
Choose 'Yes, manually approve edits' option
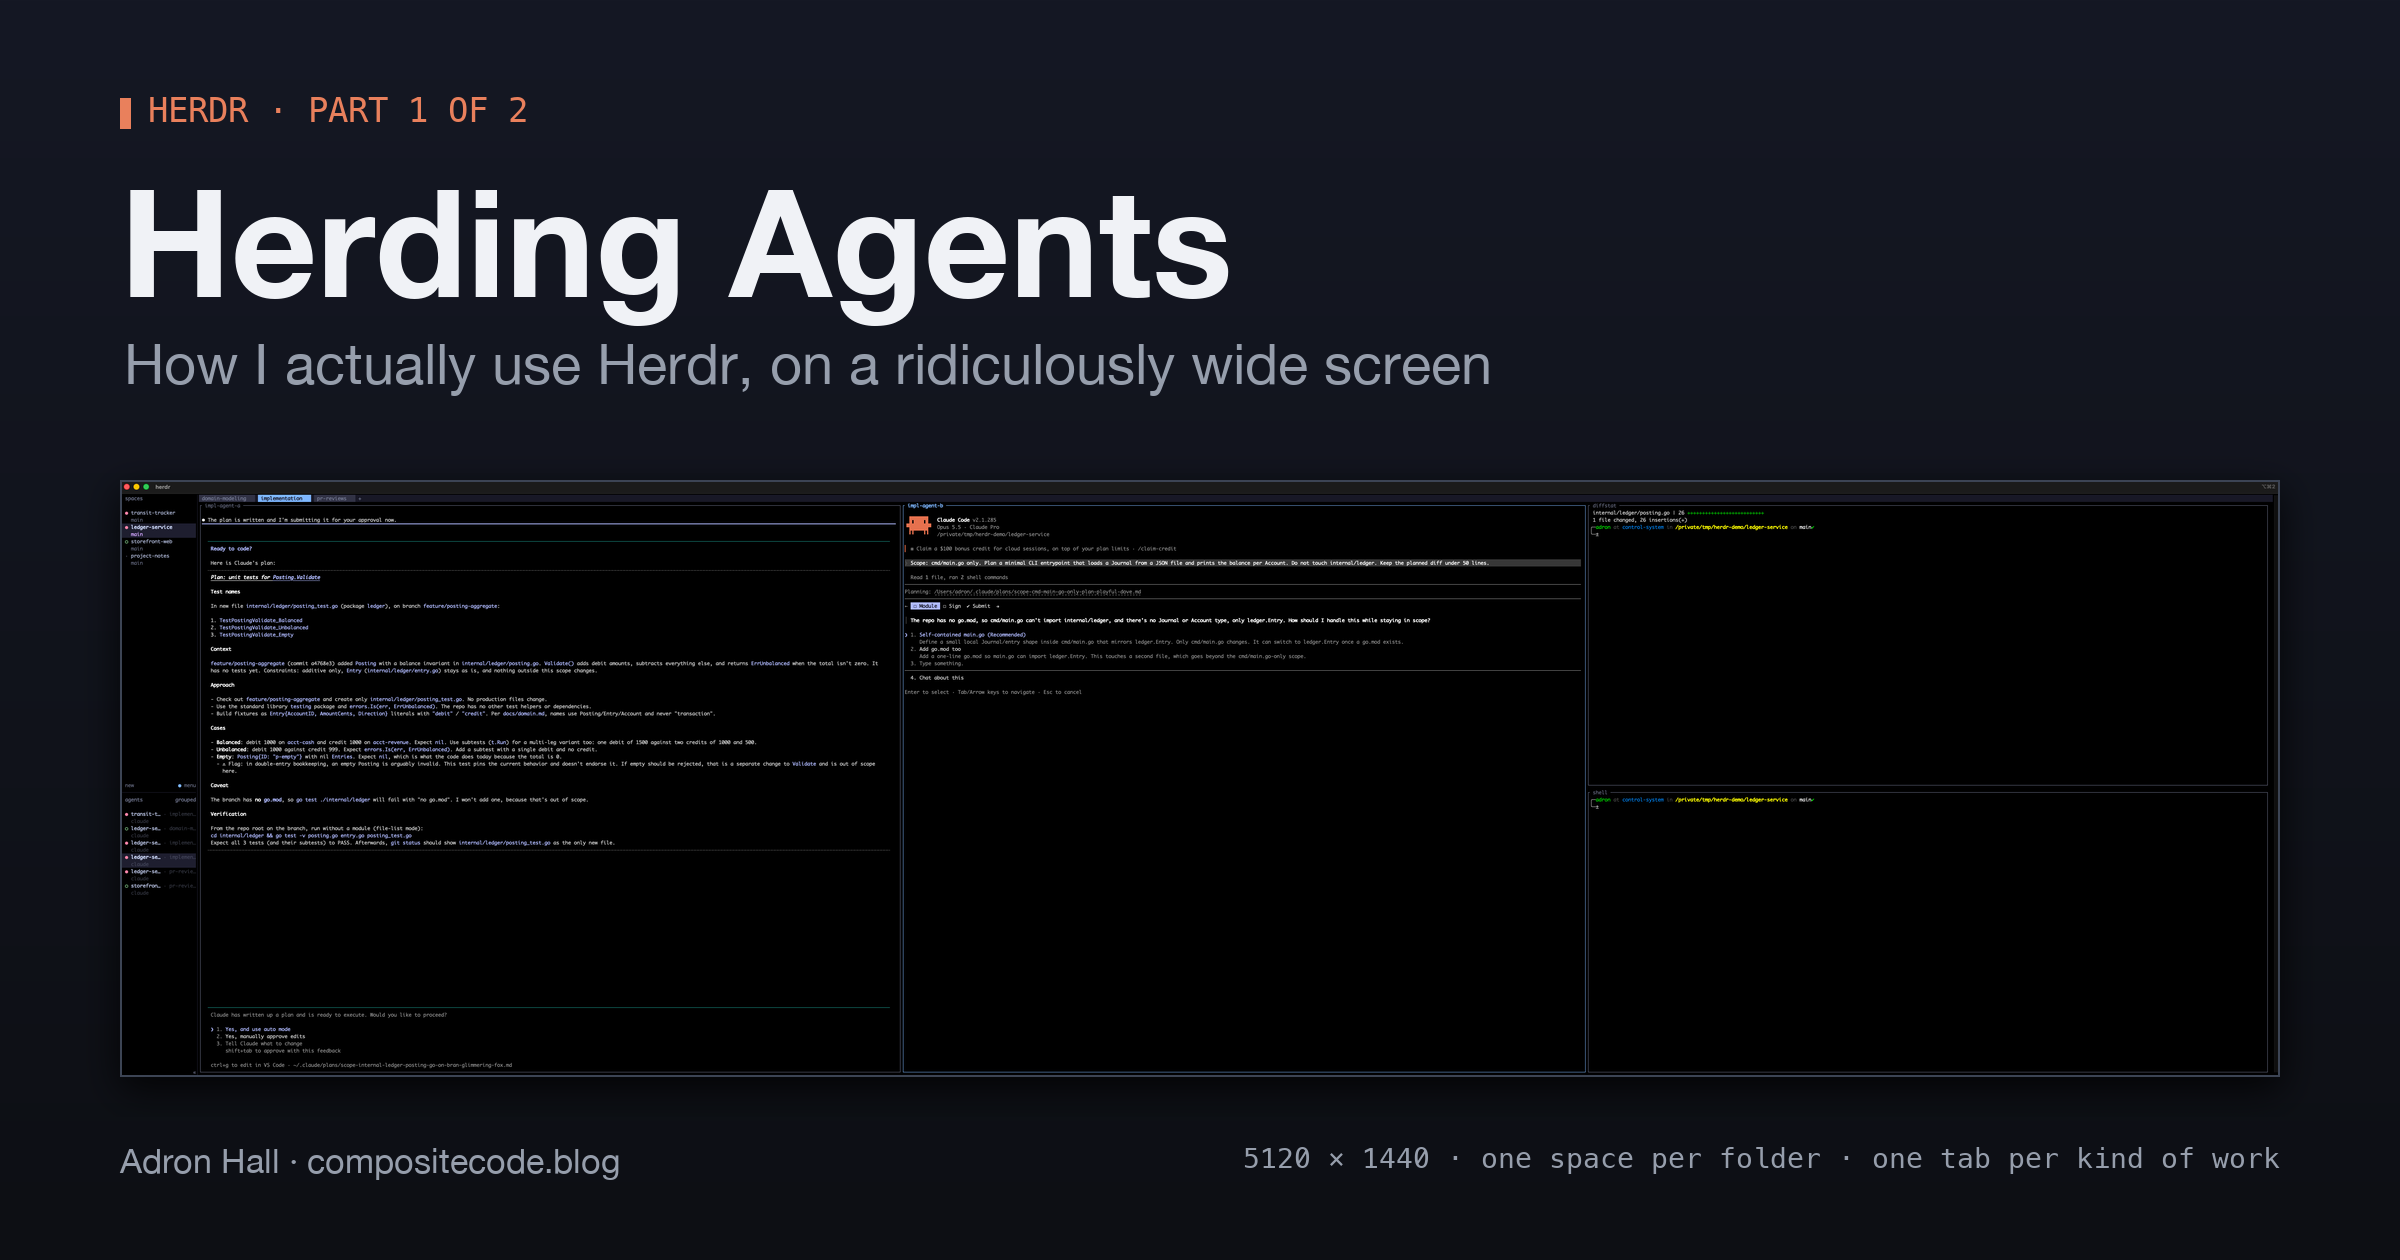[260, 1036]
